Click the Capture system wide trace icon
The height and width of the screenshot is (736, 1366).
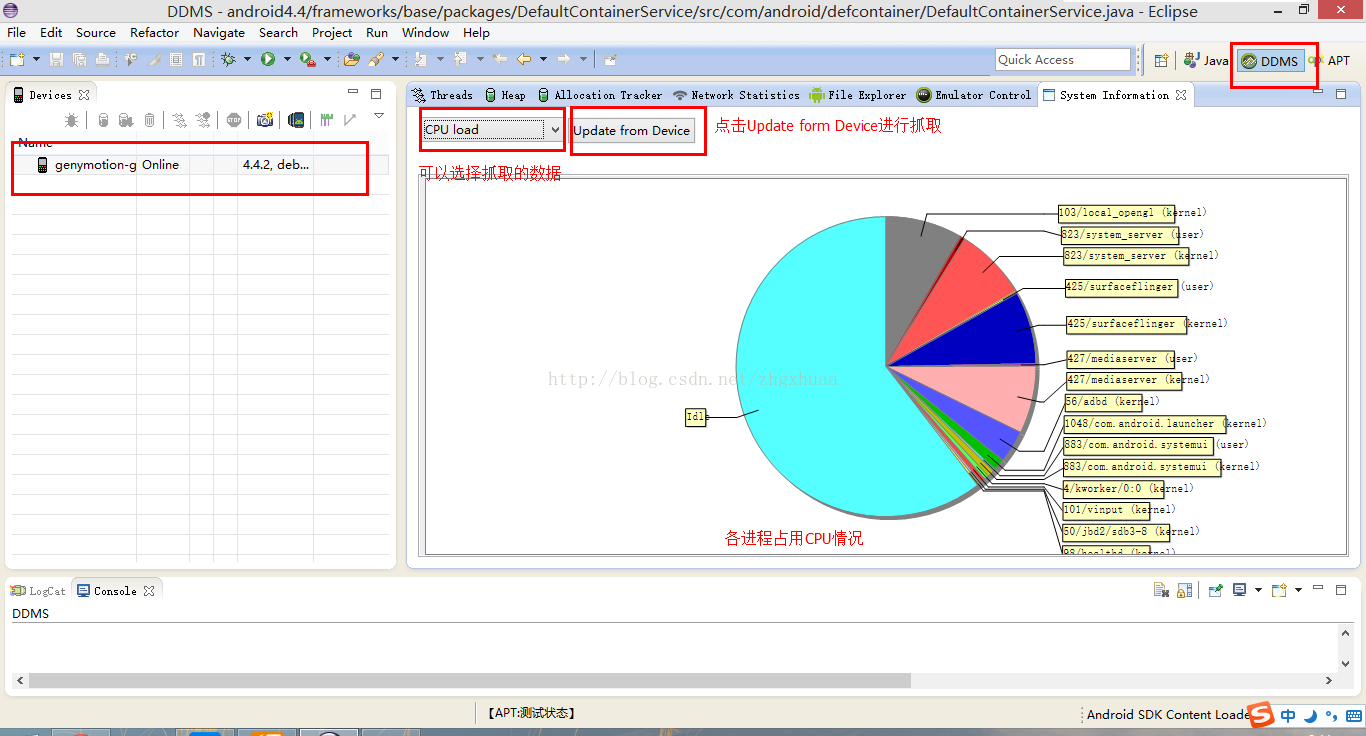(x=326, y=120)
